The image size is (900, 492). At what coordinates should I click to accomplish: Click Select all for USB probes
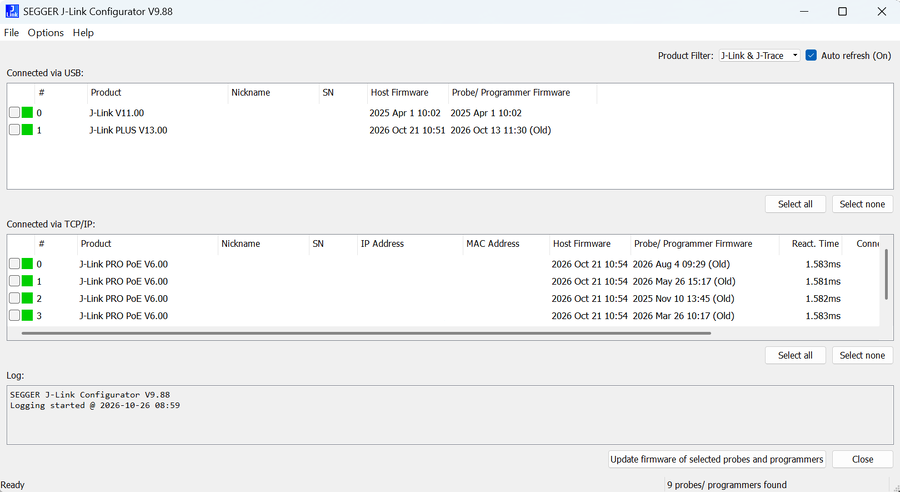click(x=795, y=204)
